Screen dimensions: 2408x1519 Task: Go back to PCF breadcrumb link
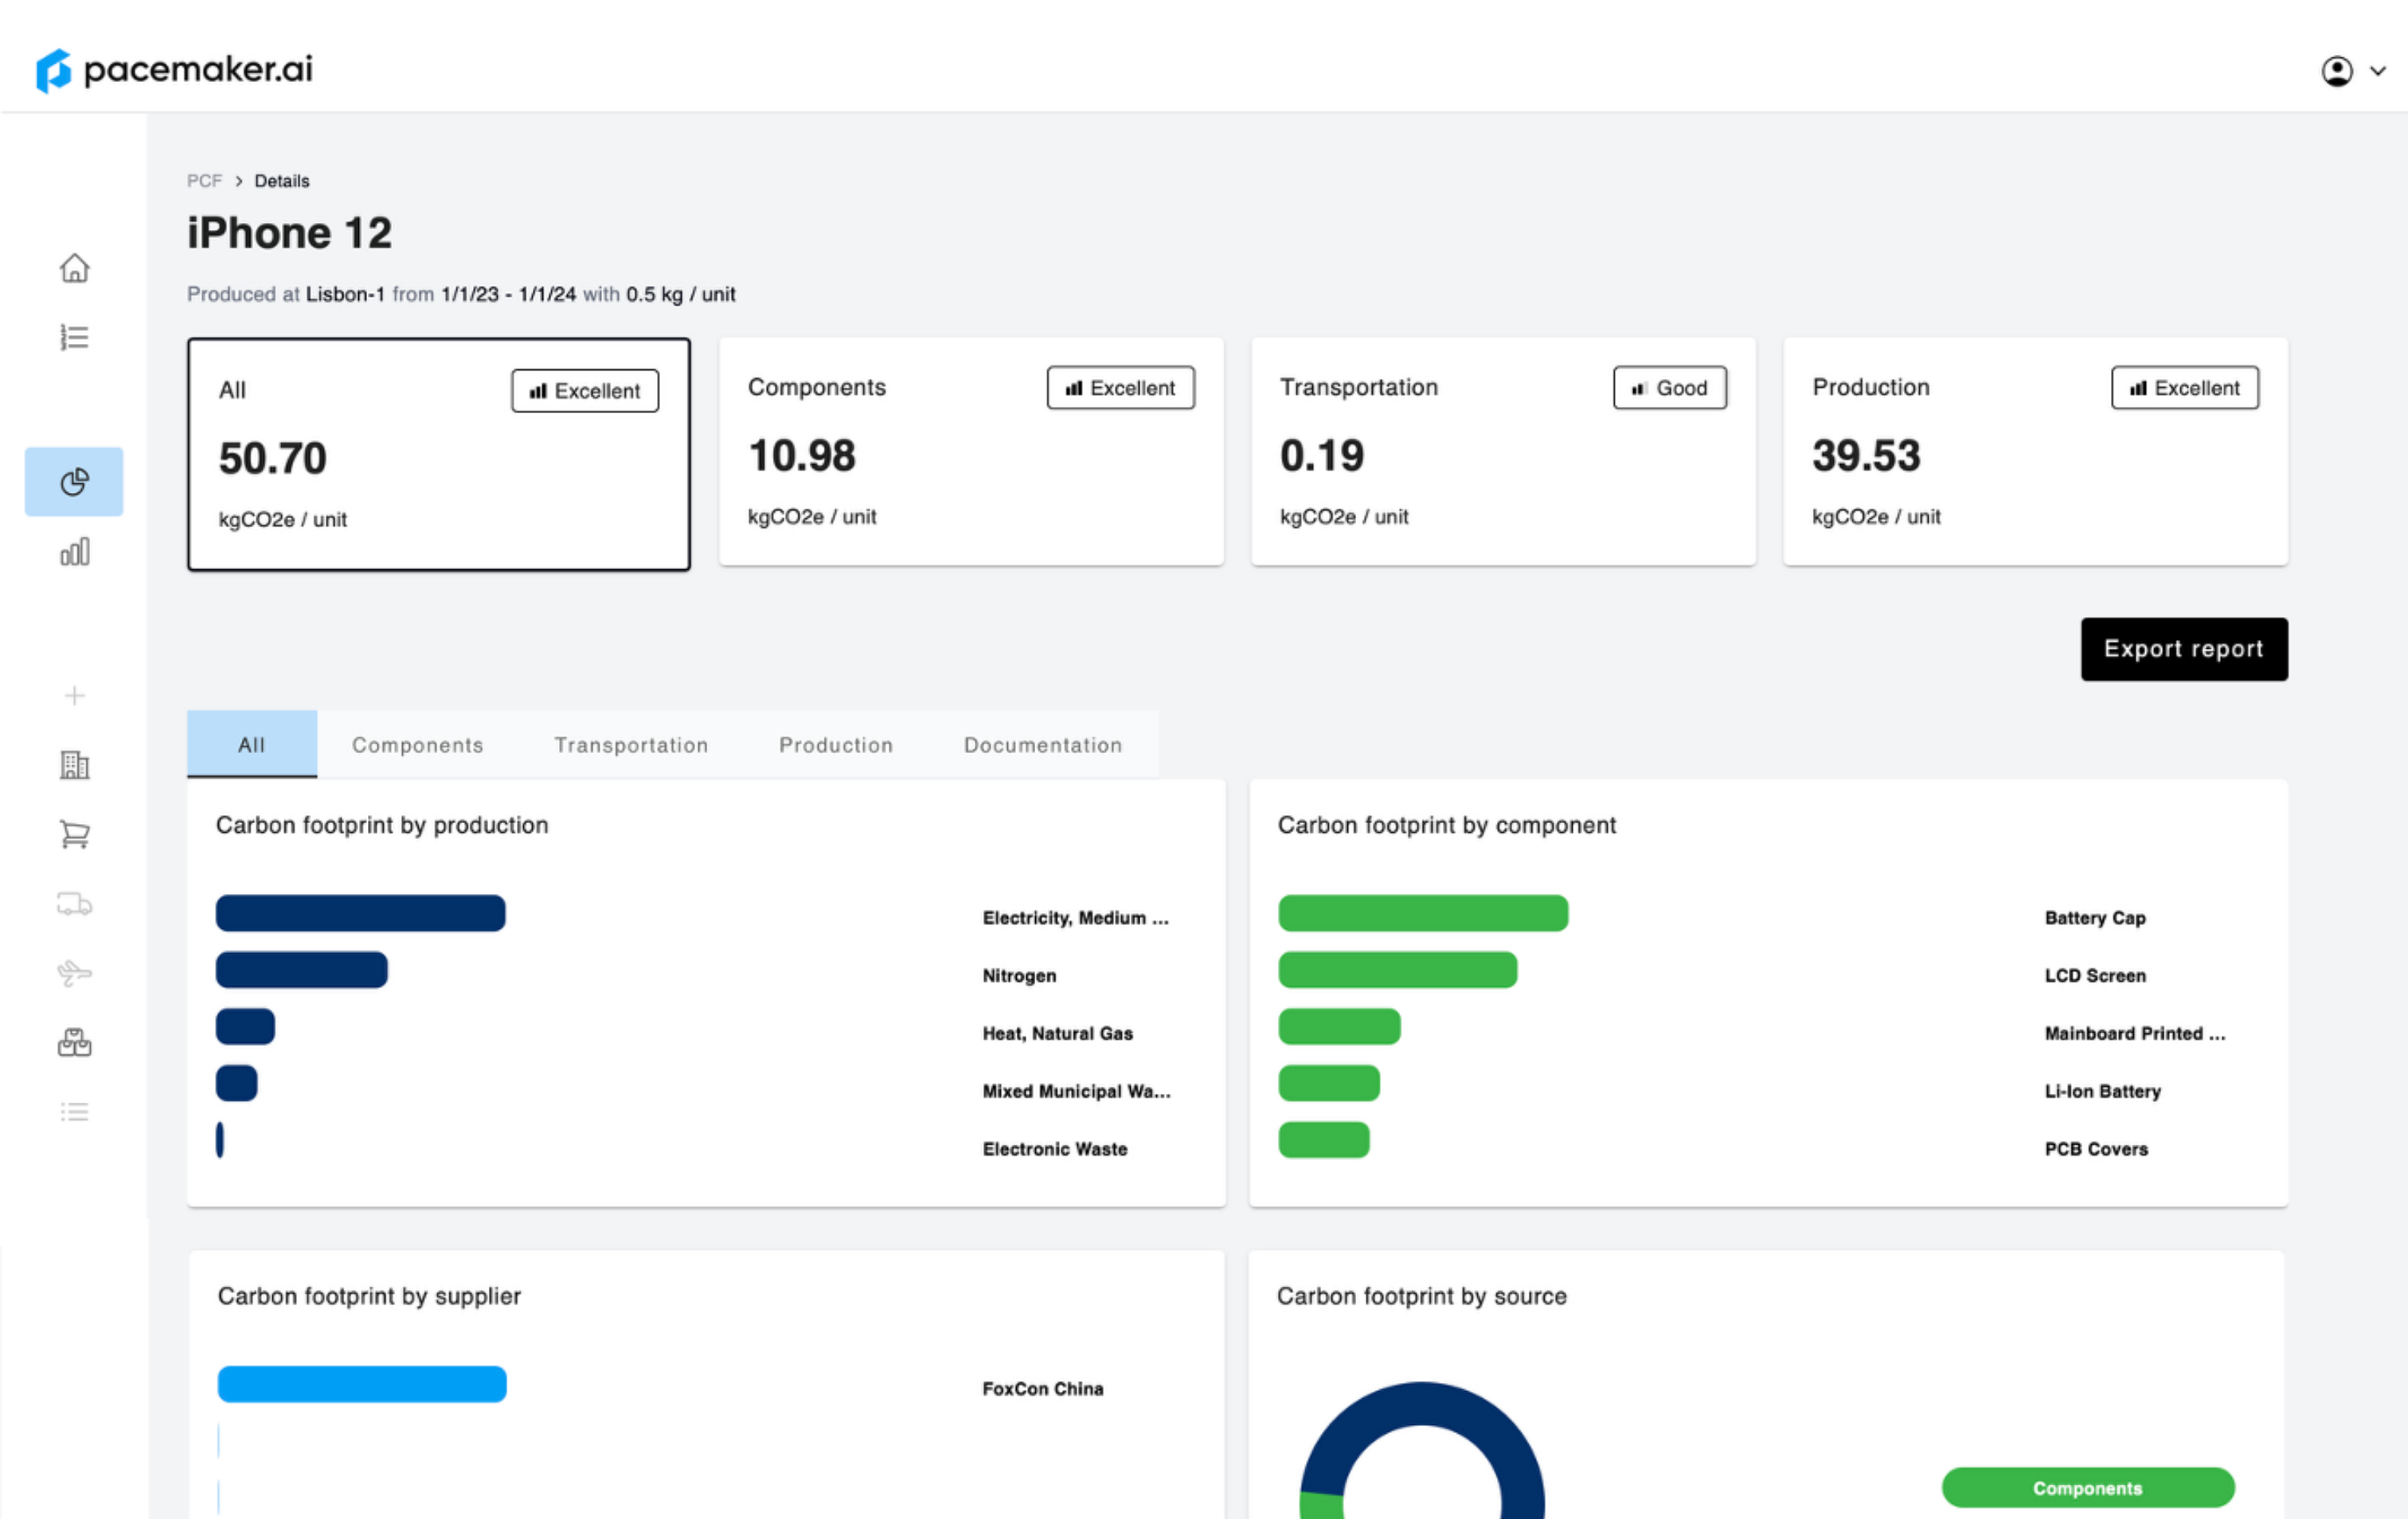204,181
